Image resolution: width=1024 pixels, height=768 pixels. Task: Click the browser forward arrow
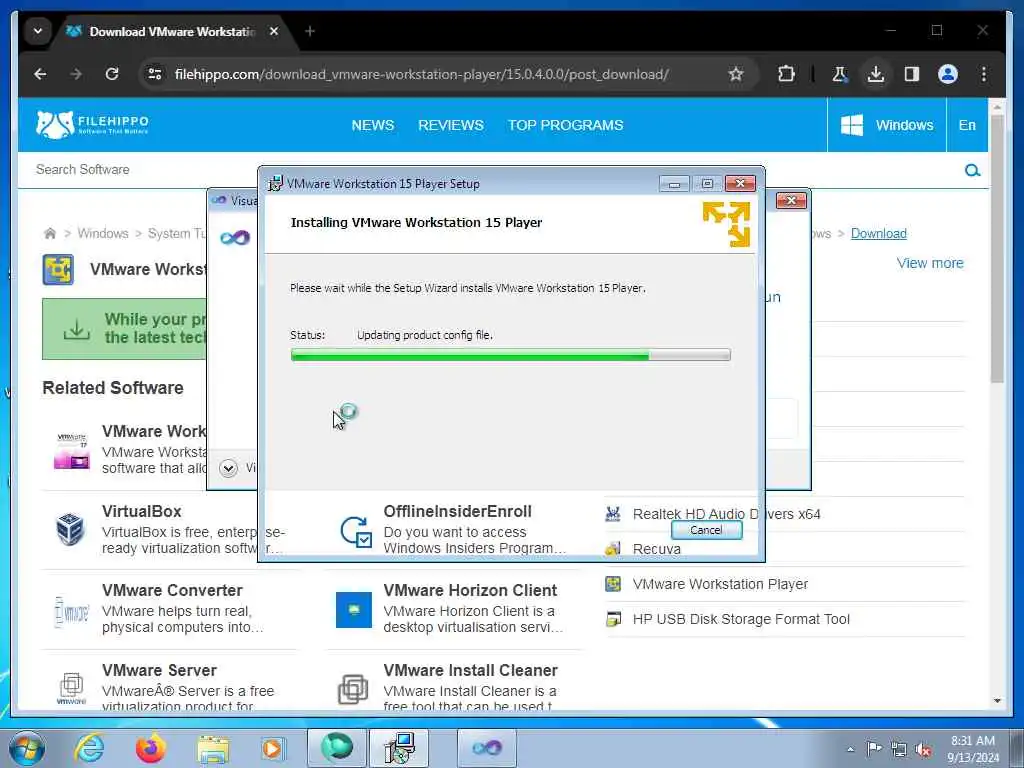point(76,74)
